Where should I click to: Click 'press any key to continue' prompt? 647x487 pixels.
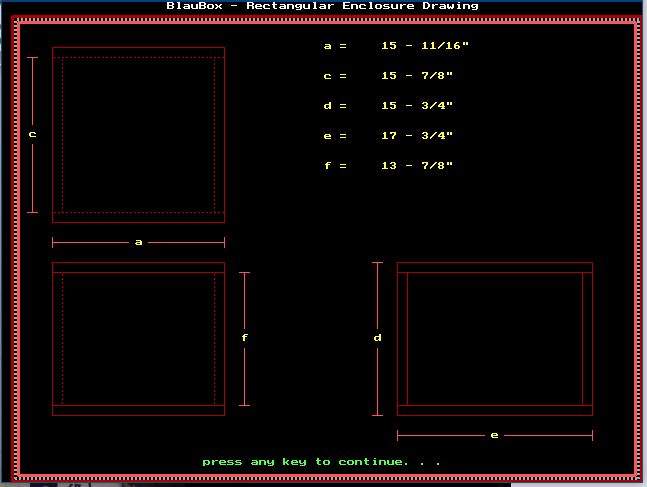tap(321, 462)
